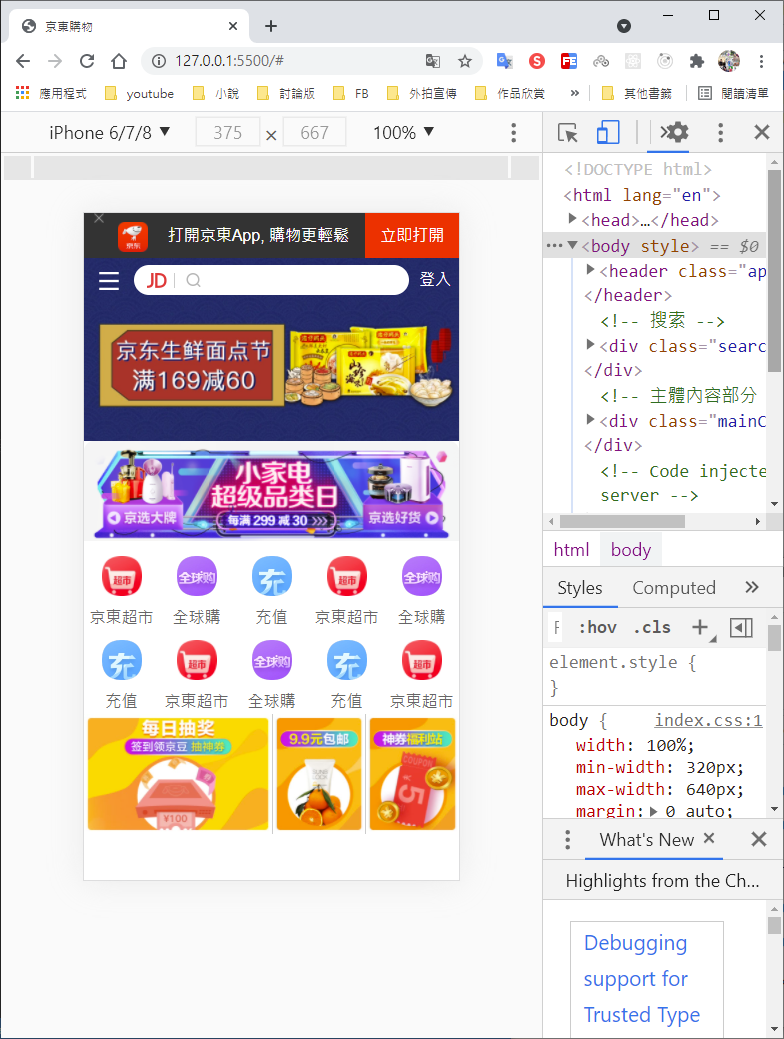
Task: Close the JD app banner with X
Action: [99, 219]
